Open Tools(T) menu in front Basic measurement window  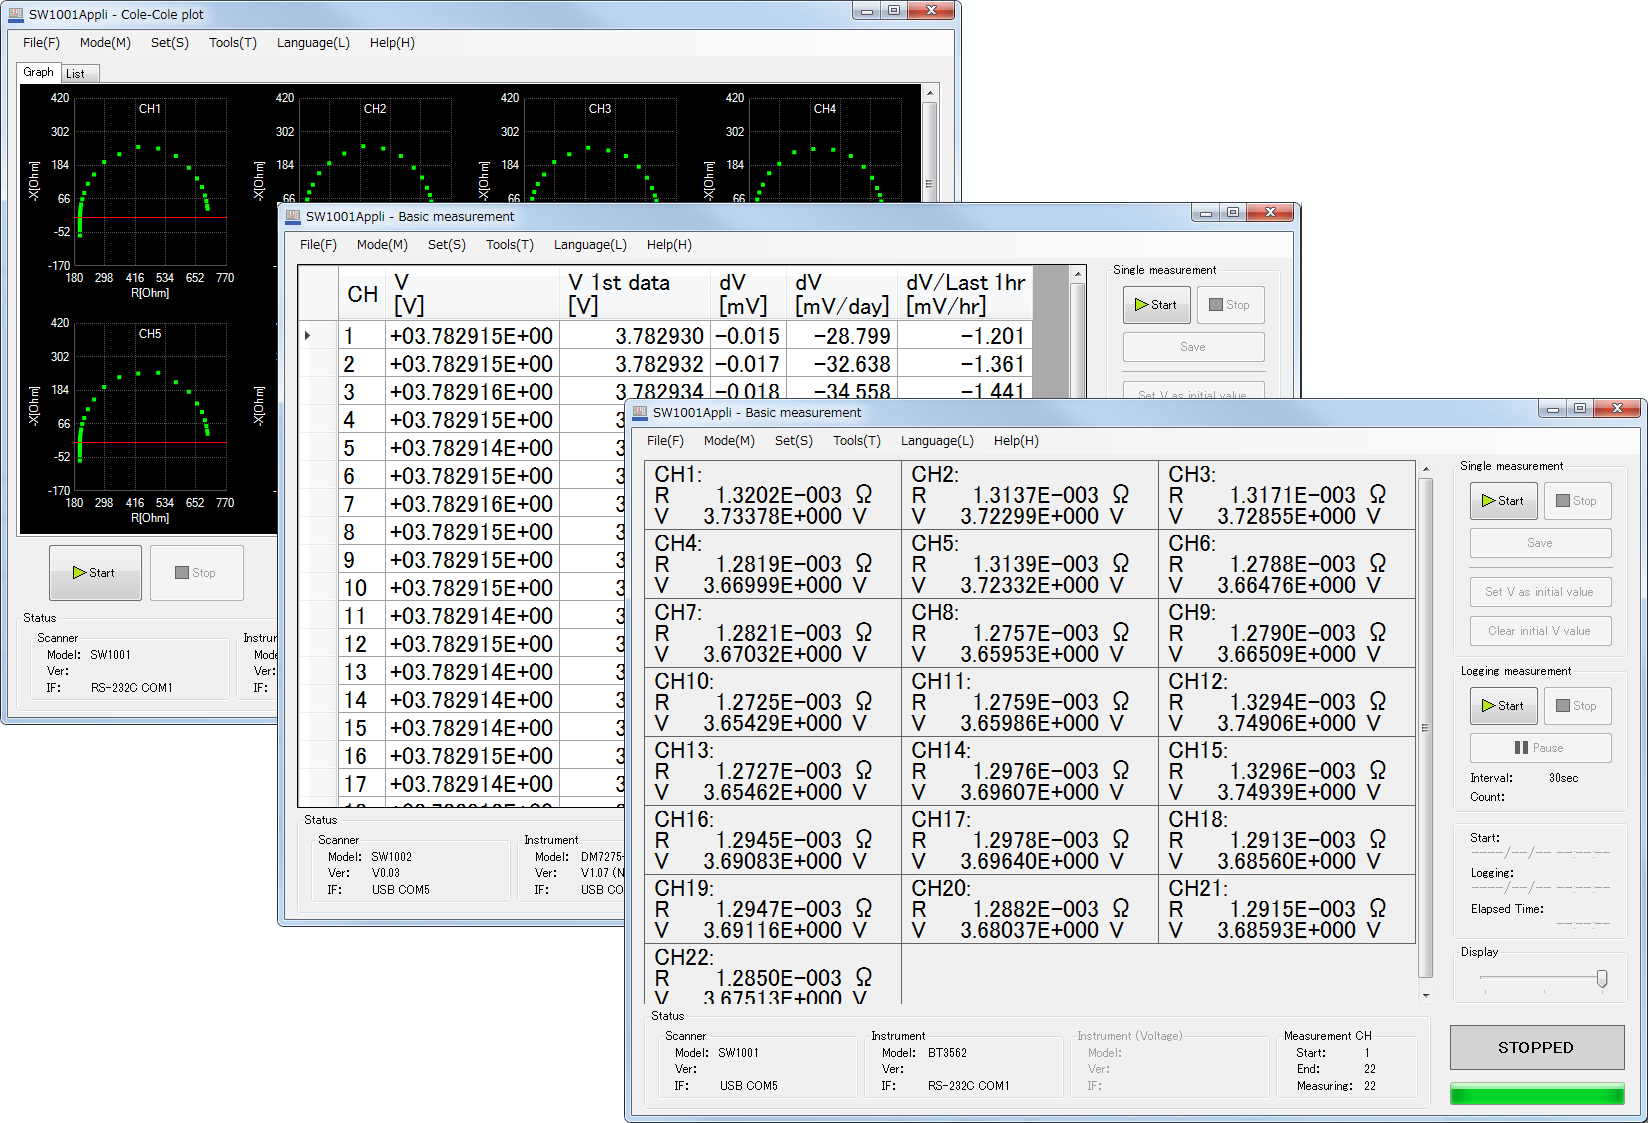tap(857, 441)
